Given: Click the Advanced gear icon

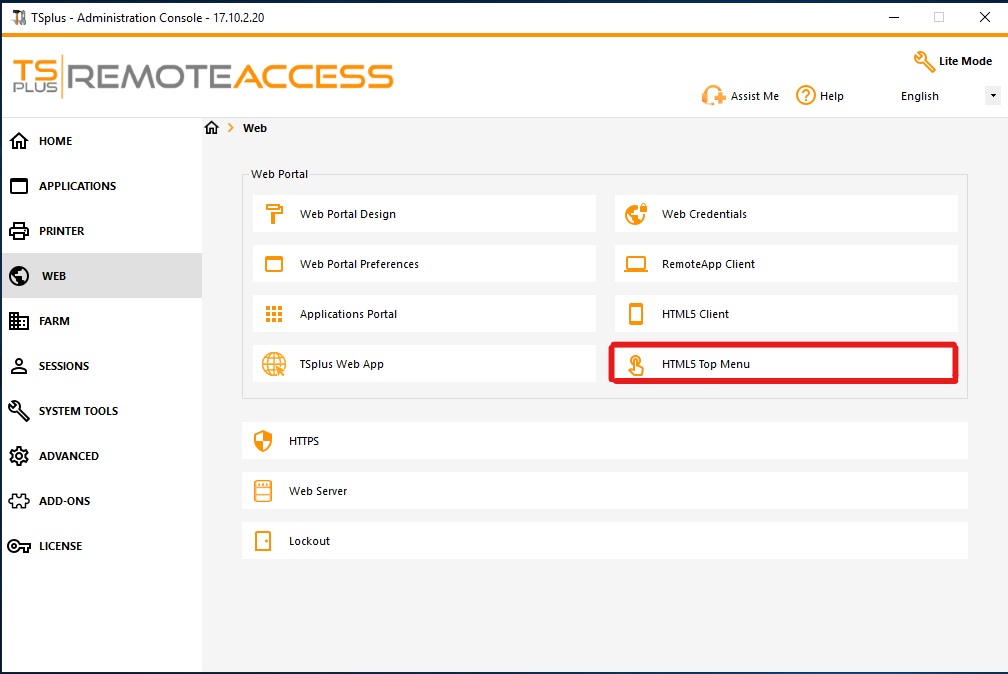Looking at the screenshot, I should 19,456.
